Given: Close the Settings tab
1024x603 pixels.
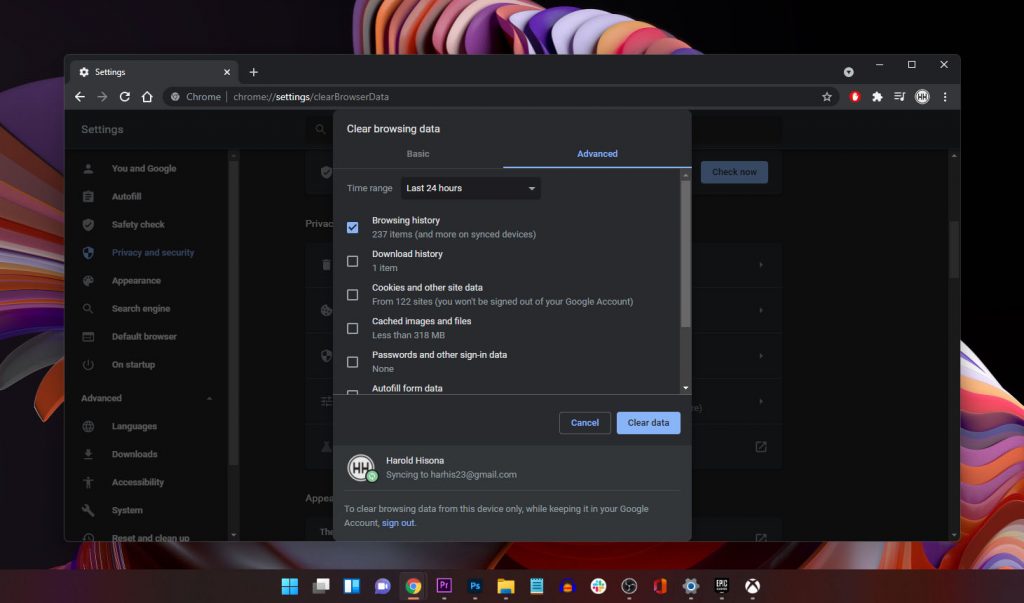Looking at the screenshot, I should (x=227, y=72).
